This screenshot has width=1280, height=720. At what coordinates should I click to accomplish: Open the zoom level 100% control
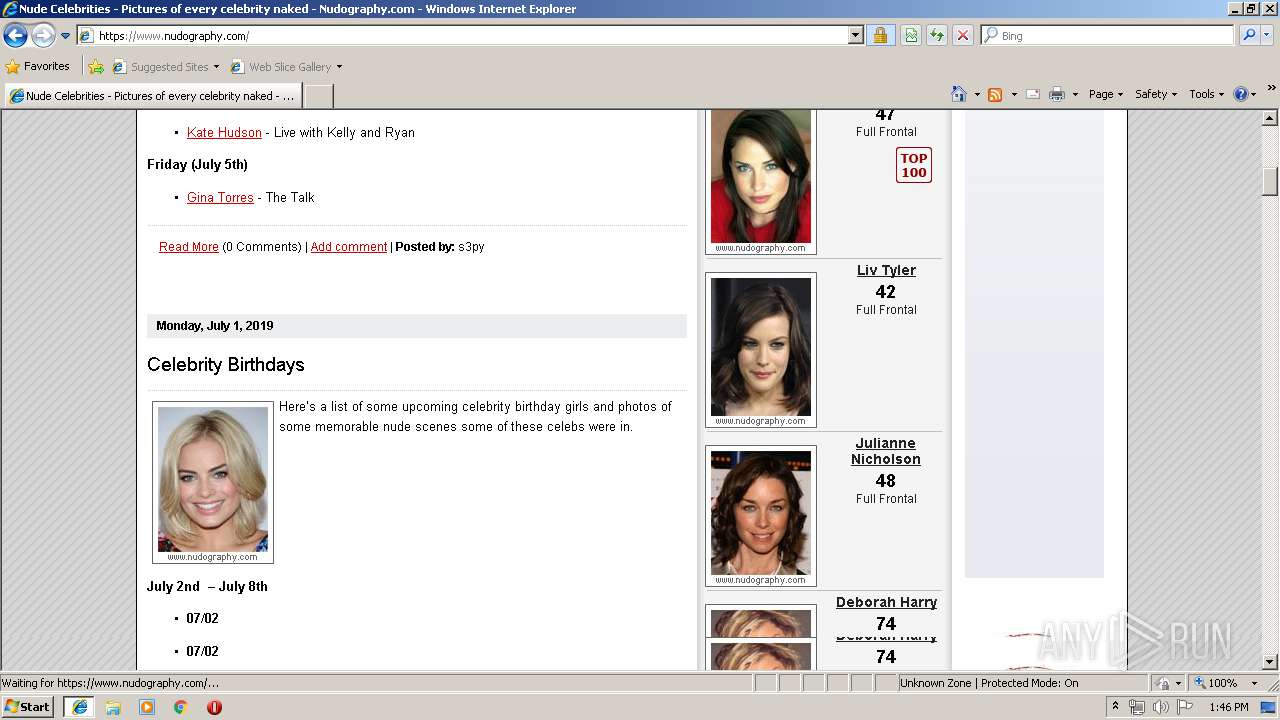click(1216, 683)
